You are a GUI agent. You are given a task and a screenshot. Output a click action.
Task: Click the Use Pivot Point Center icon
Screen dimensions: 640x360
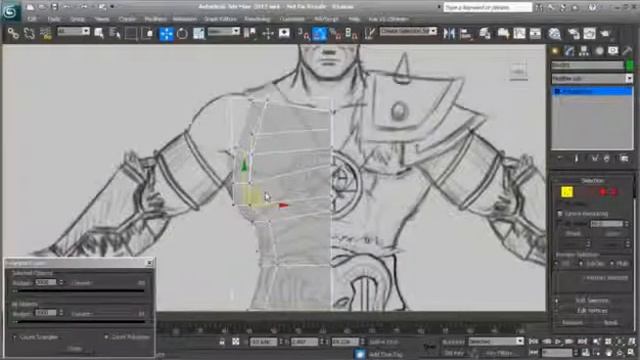(250, 33)
